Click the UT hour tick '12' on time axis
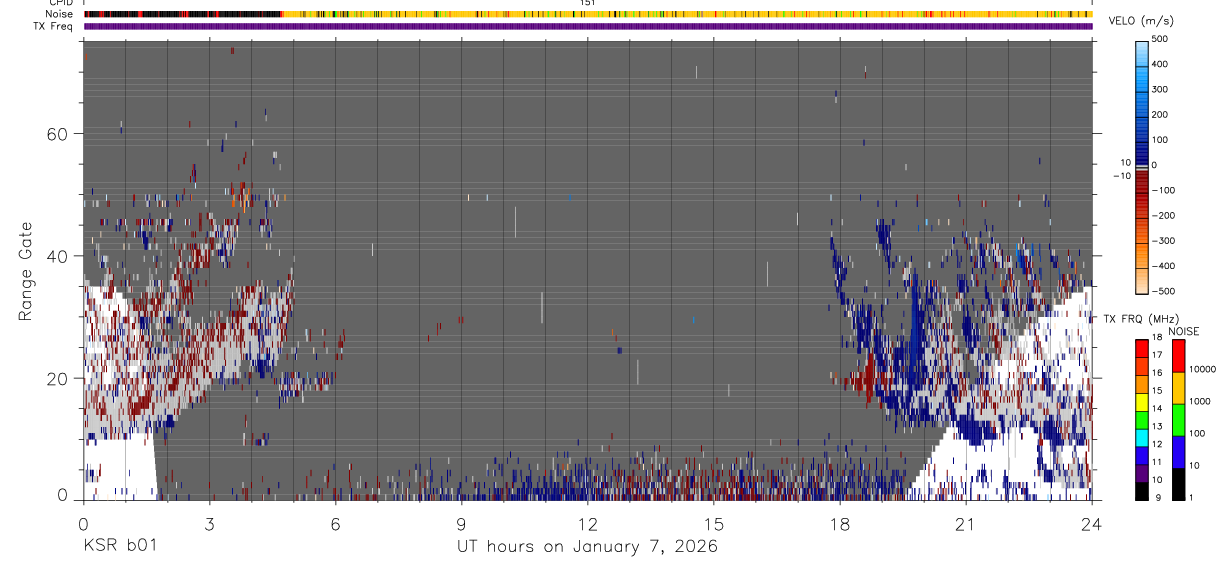The image size is (1228, 567). click(x=588, y=523)
